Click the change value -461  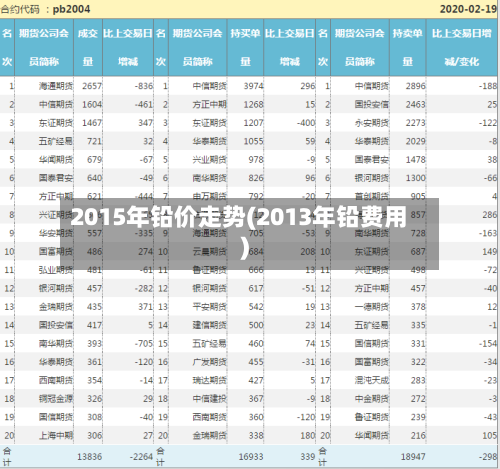[144, 104]
